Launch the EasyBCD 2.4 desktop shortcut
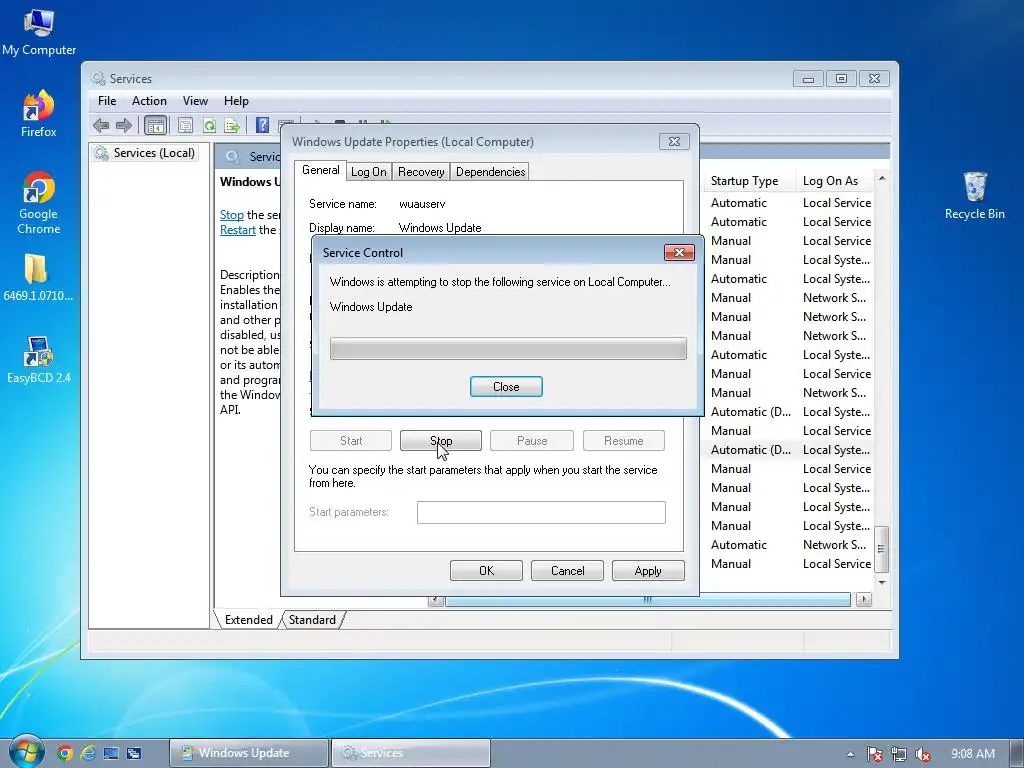The width and height of the screenshot is (1024, 768). coord(39,360)
